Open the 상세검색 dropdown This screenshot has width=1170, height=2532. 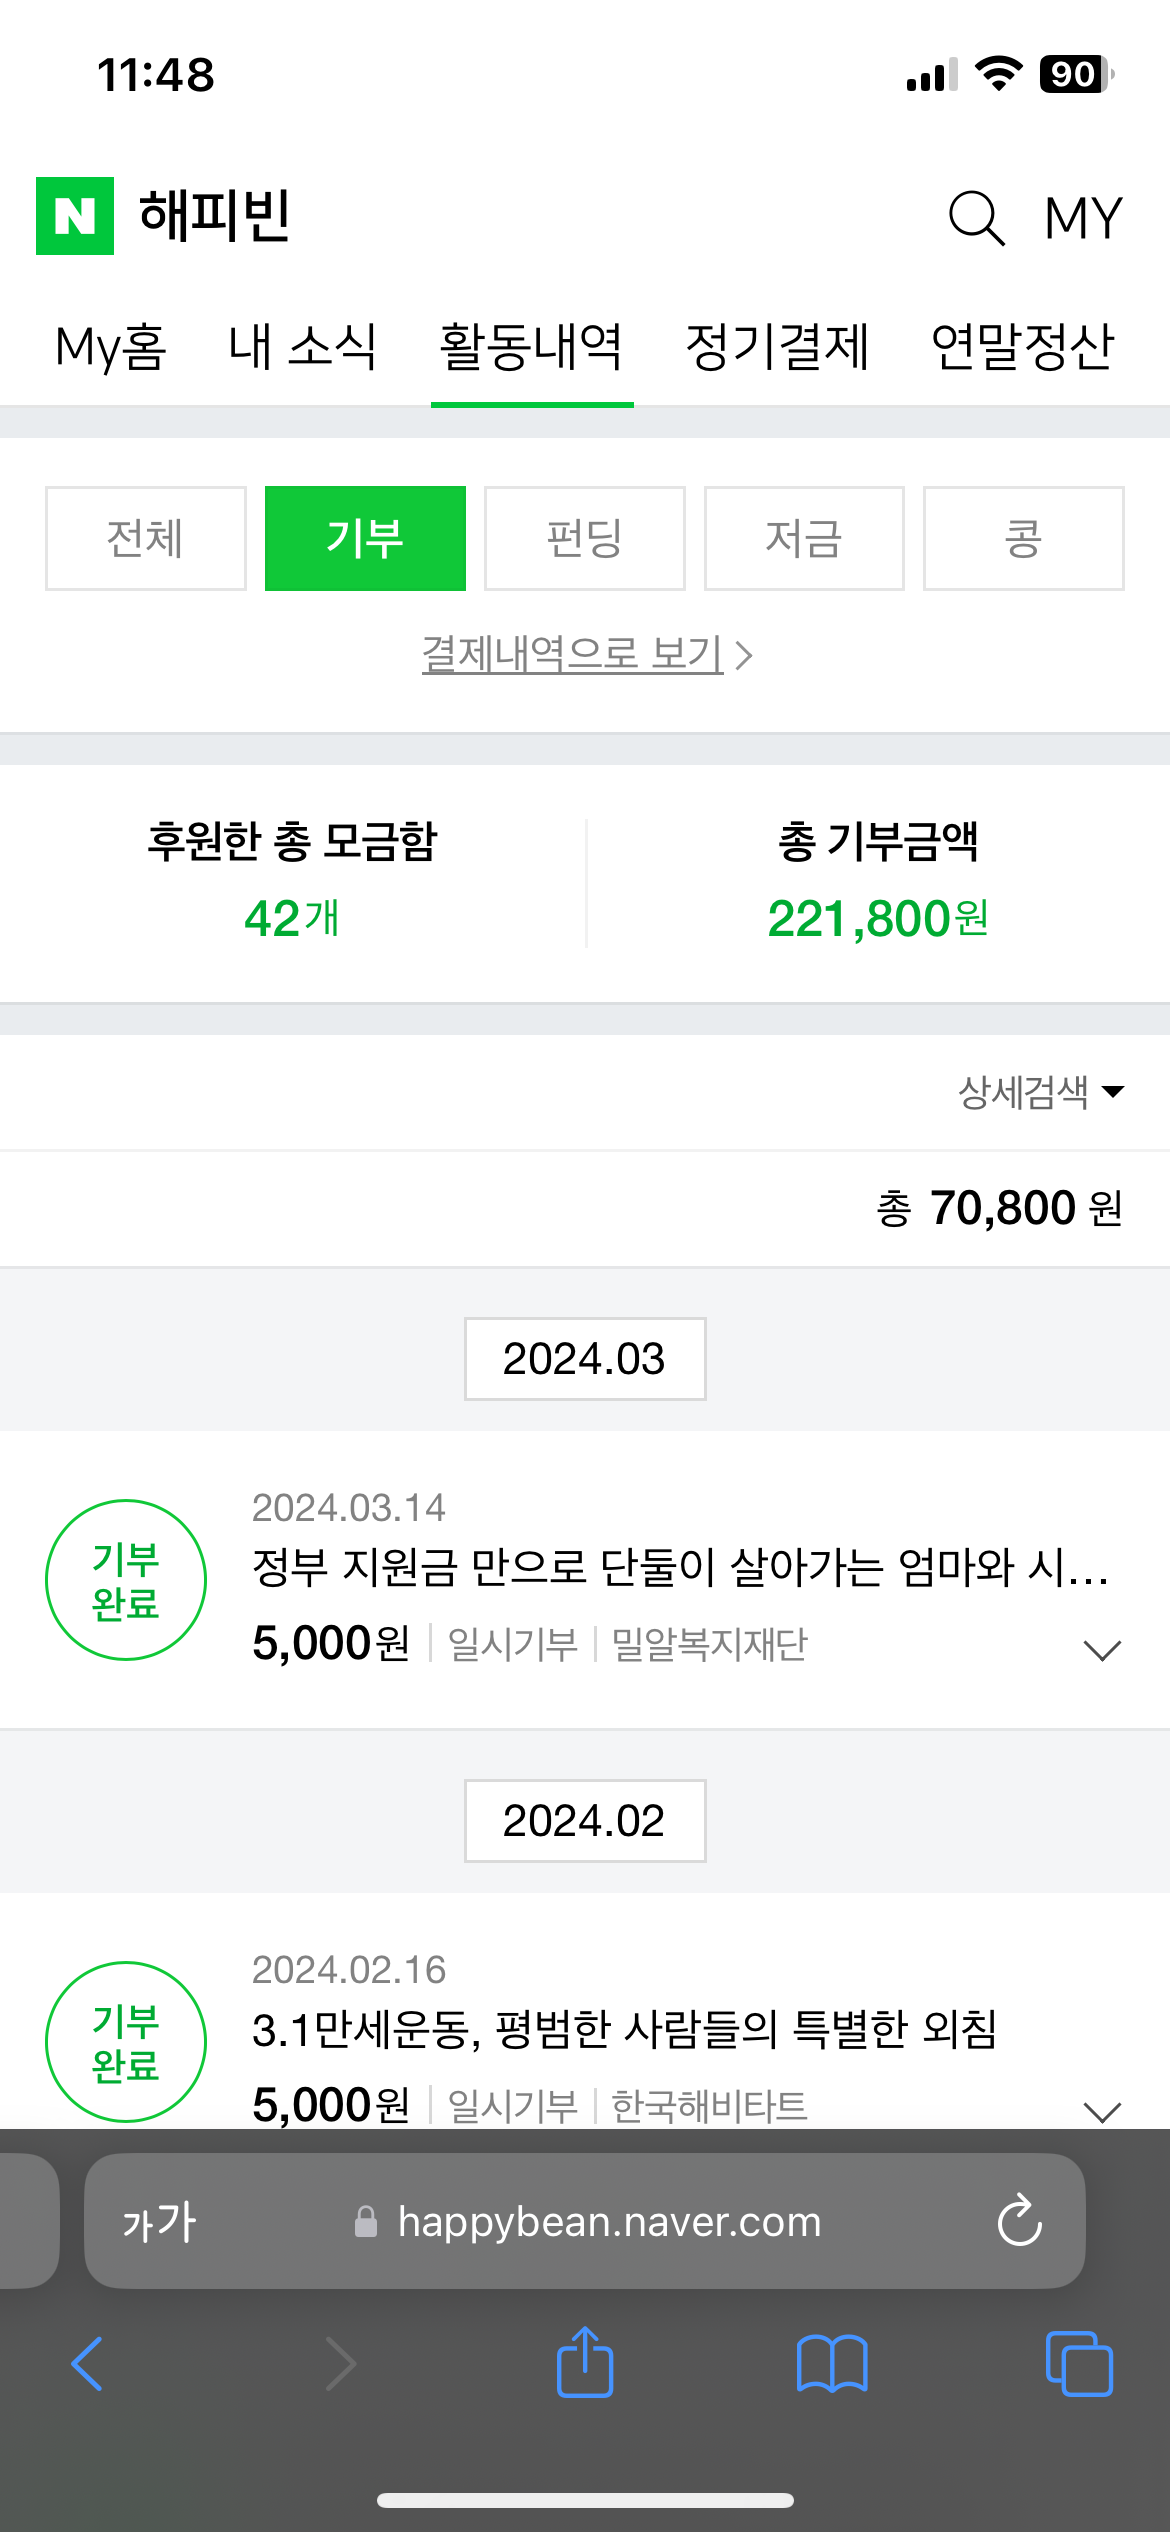(1040, 1092)
